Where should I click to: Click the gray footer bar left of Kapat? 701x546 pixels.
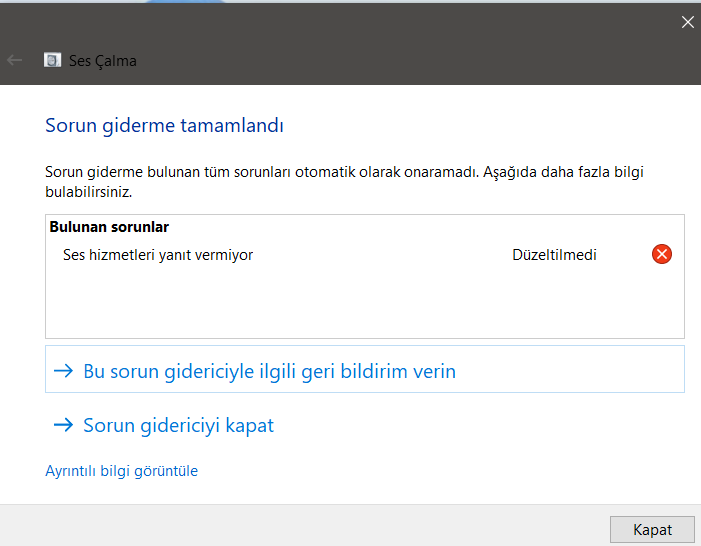point(300,525)
